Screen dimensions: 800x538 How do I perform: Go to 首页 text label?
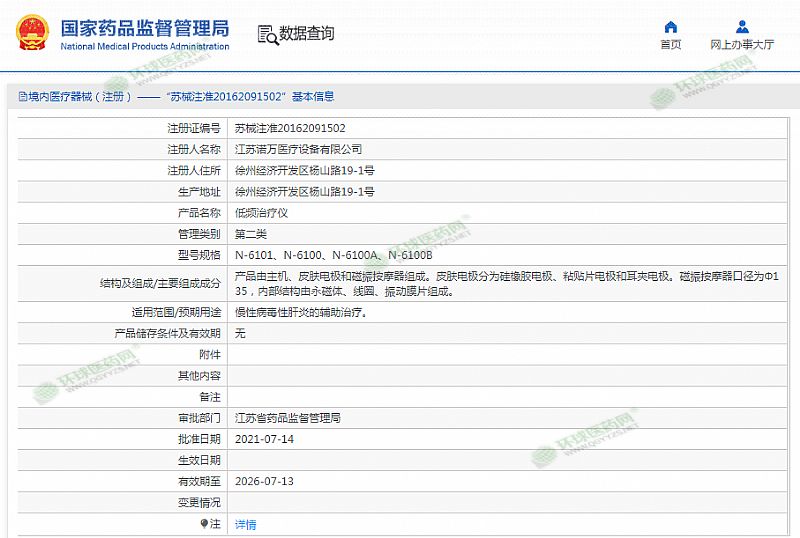click(x=670, y=45)
